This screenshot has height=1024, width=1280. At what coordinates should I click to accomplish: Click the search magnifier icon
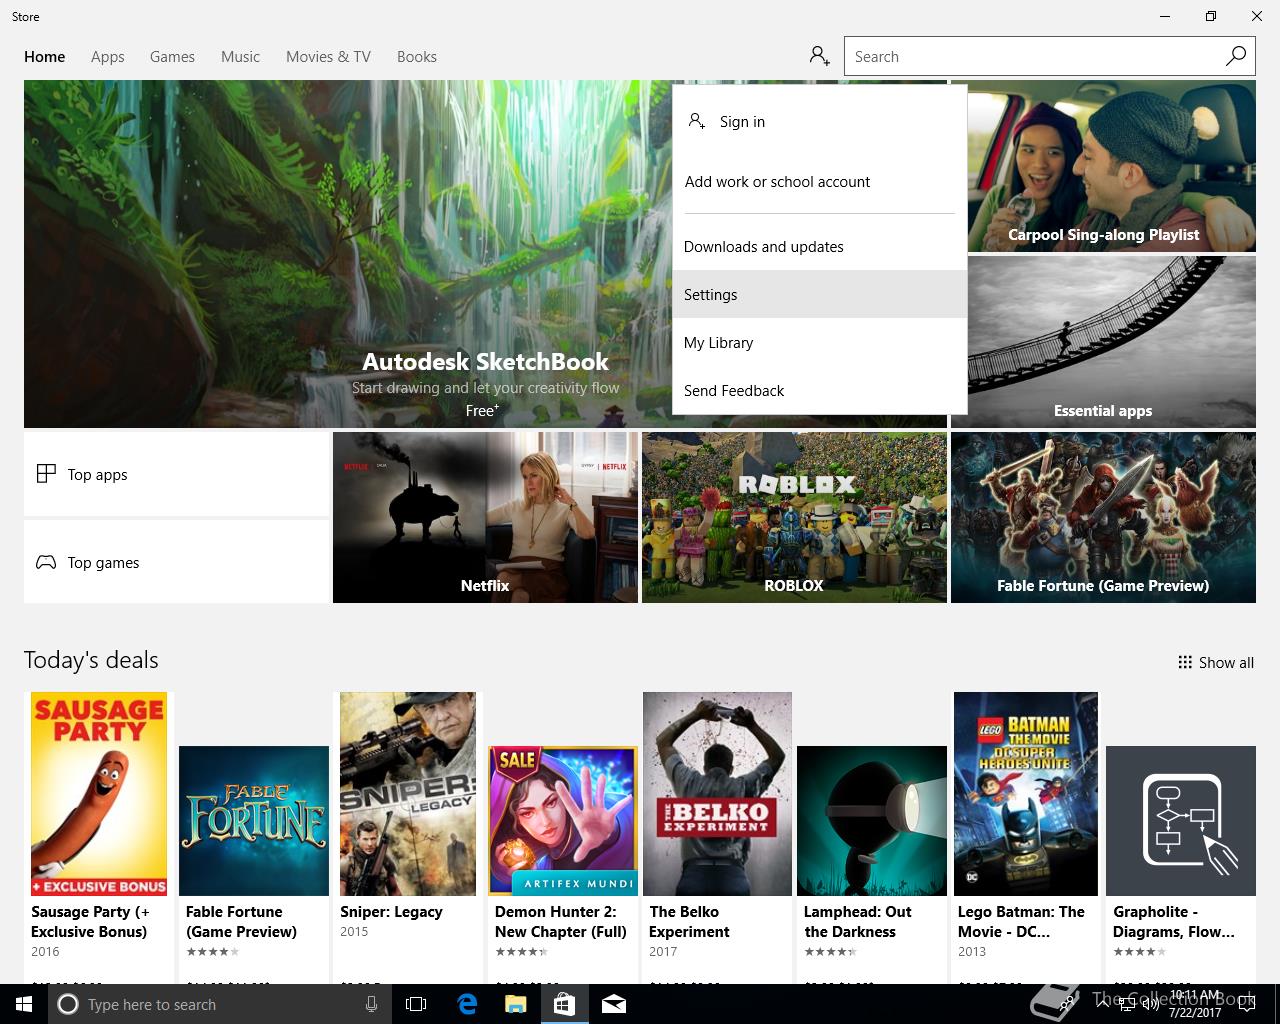point(1236,56)
